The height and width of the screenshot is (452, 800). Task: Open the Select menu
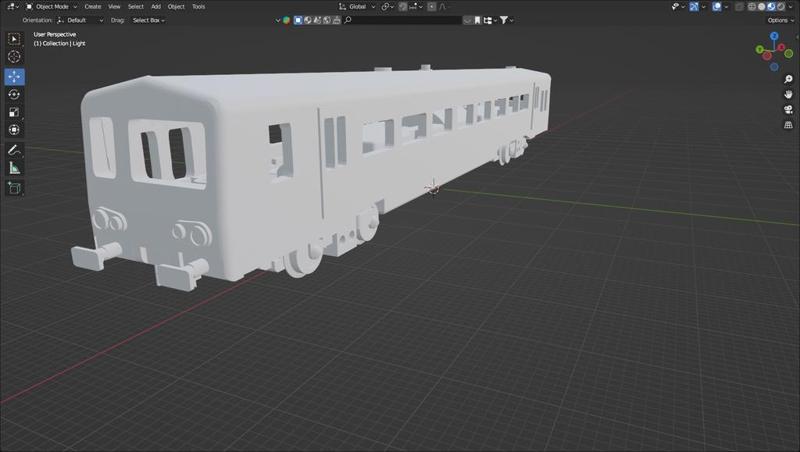pyautogui.click(x=136, y=7)
